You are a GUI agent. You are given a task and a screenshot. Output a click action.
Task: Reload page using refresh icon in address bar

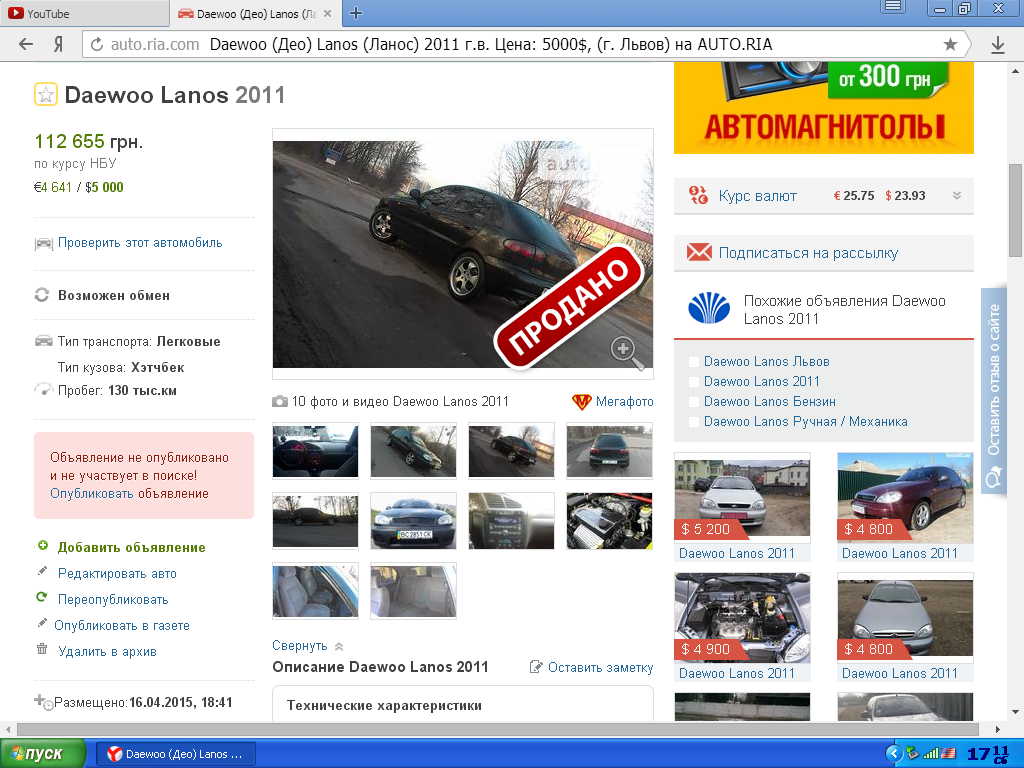coord(97,44)
